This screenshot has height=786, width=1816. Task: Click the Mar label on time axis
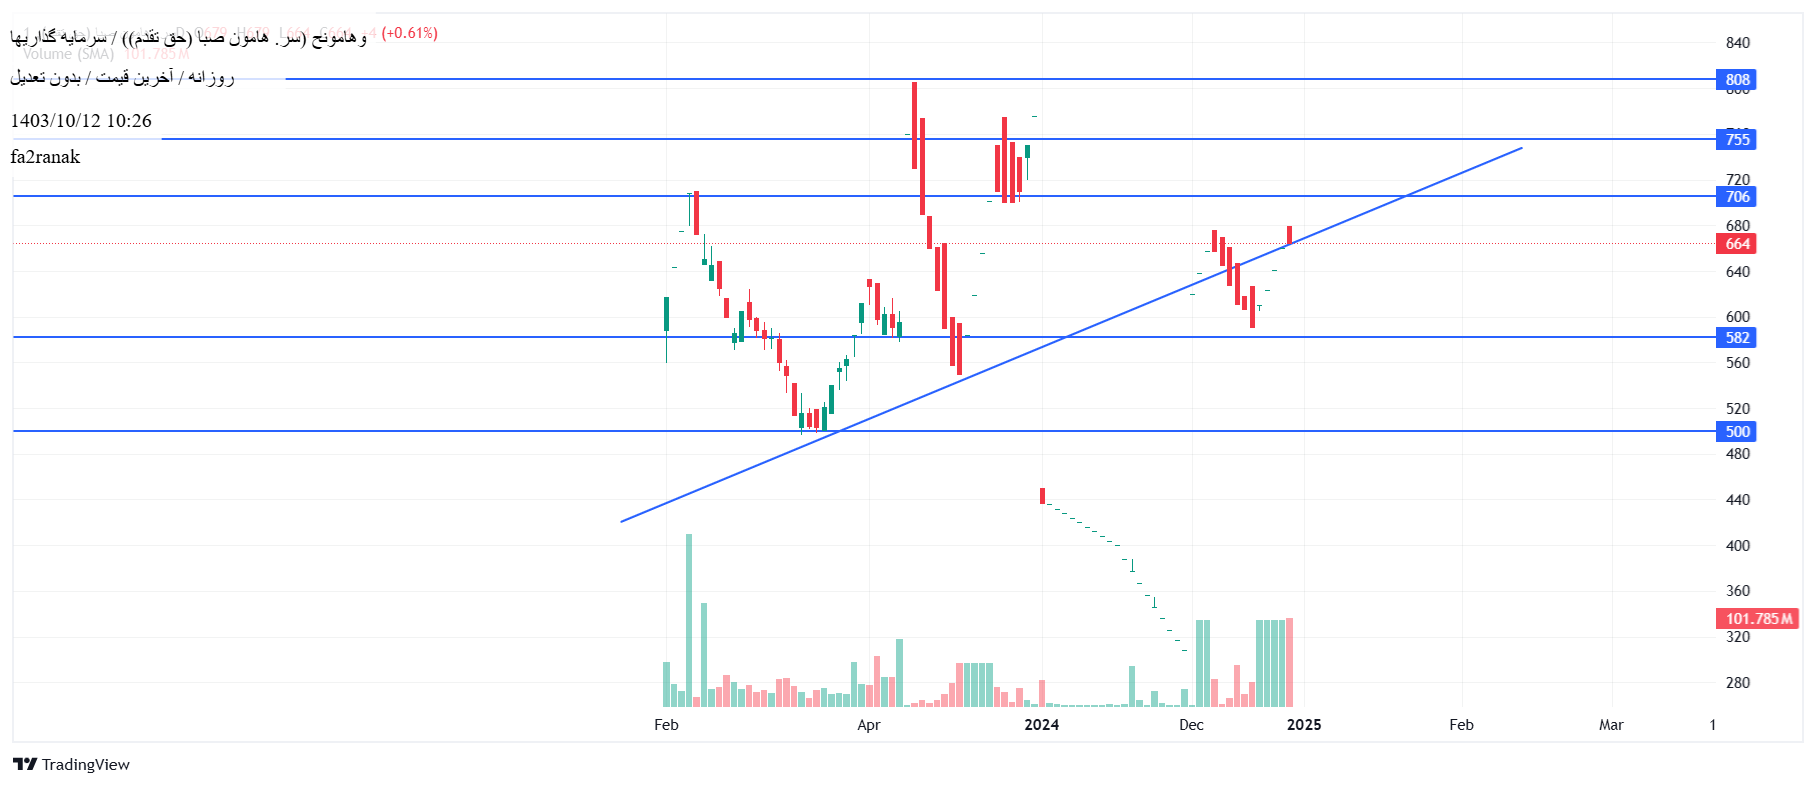(1611, 725)
